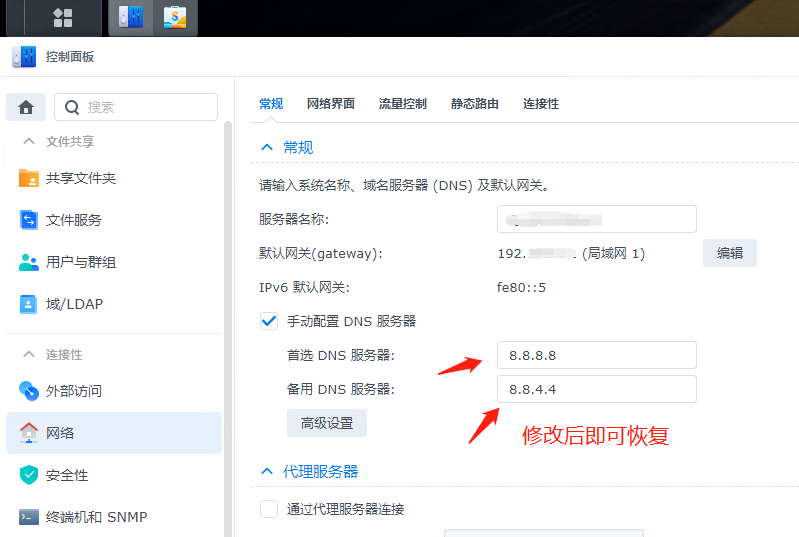Open the main menu grid icon
799x537 pixels.
(x=62, y=17)
